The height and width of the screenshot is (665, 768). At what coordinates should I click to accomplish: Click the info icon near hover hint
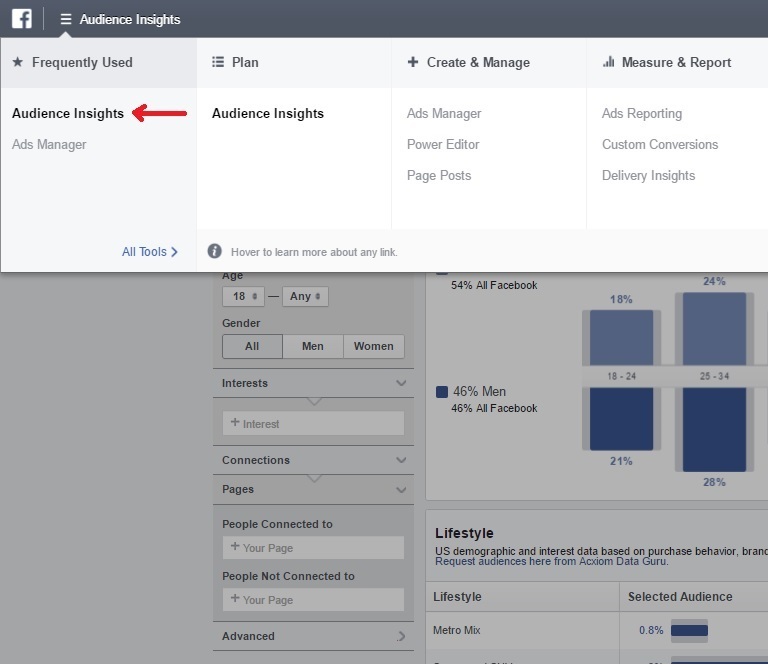(x=214, y=251)
